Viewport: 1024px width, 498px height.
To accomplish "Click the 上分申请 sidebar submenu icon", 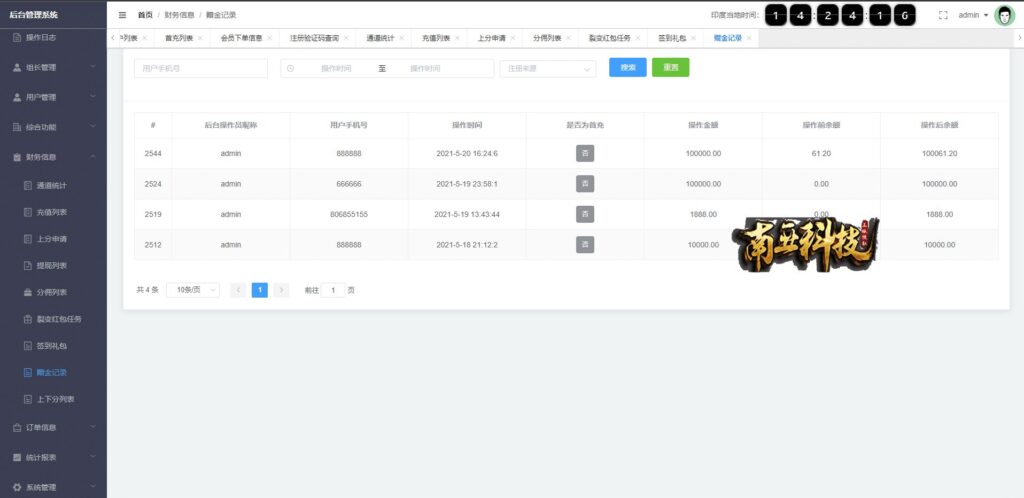I will click(27, 239).
